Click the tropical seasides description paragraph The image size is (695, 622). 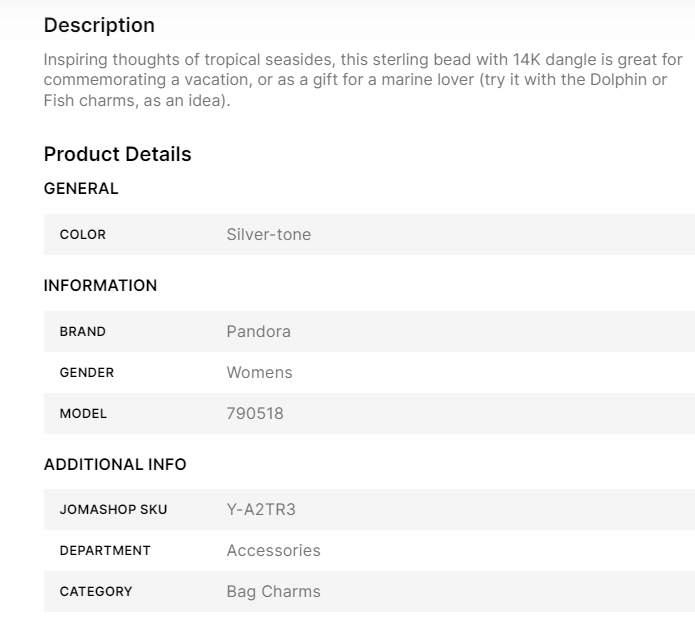(x=362, y=80)
